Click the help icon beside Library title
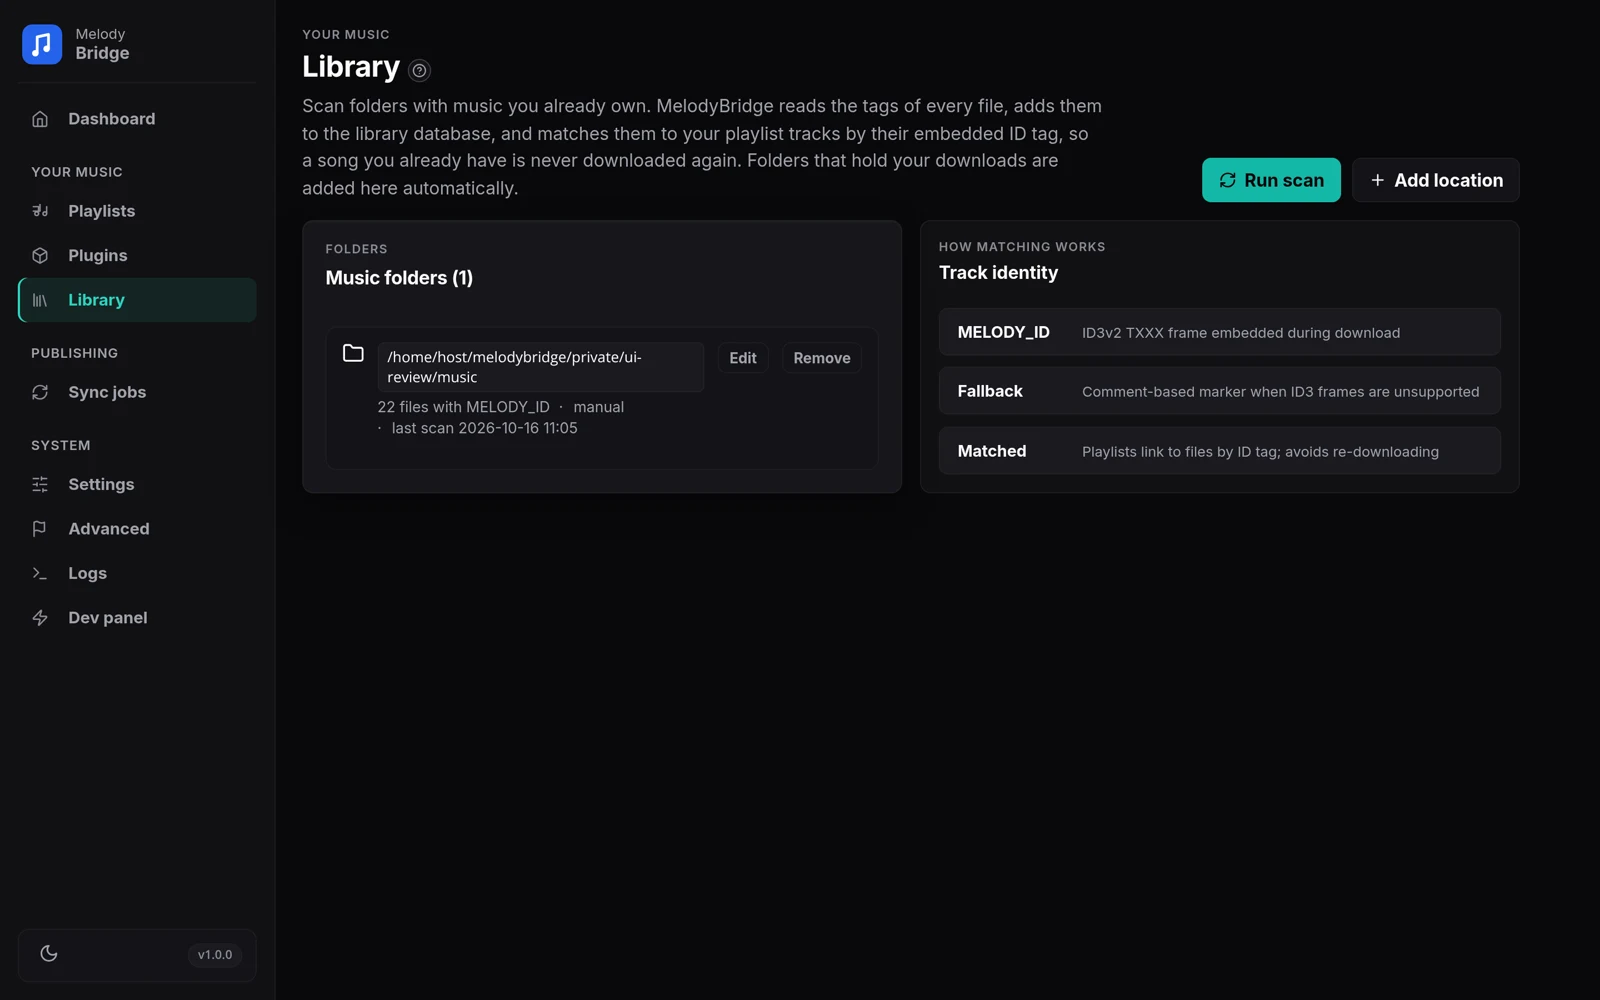Image resolution: width=1600 pixels, height=1000 pixels. point(420,70)
